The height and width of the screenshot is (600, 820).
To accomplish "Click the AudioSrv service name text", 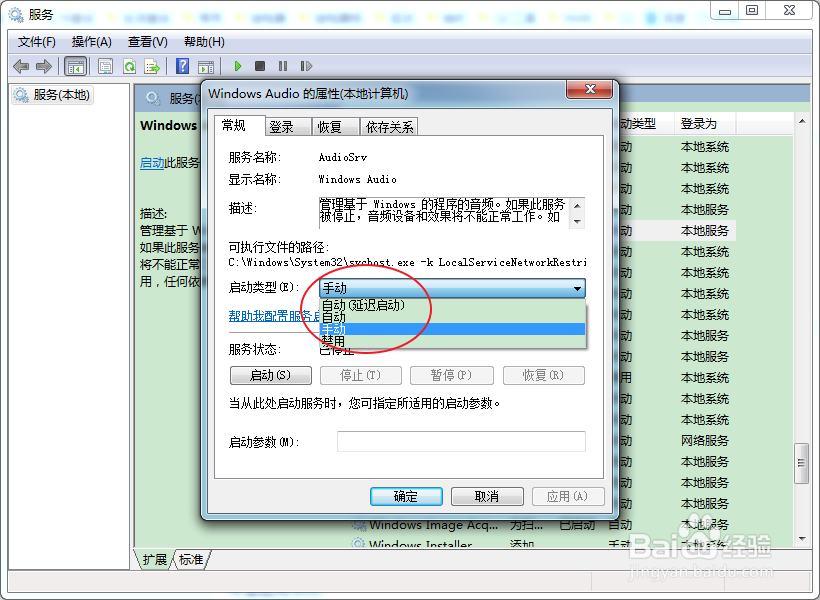I will click(343, 157).
